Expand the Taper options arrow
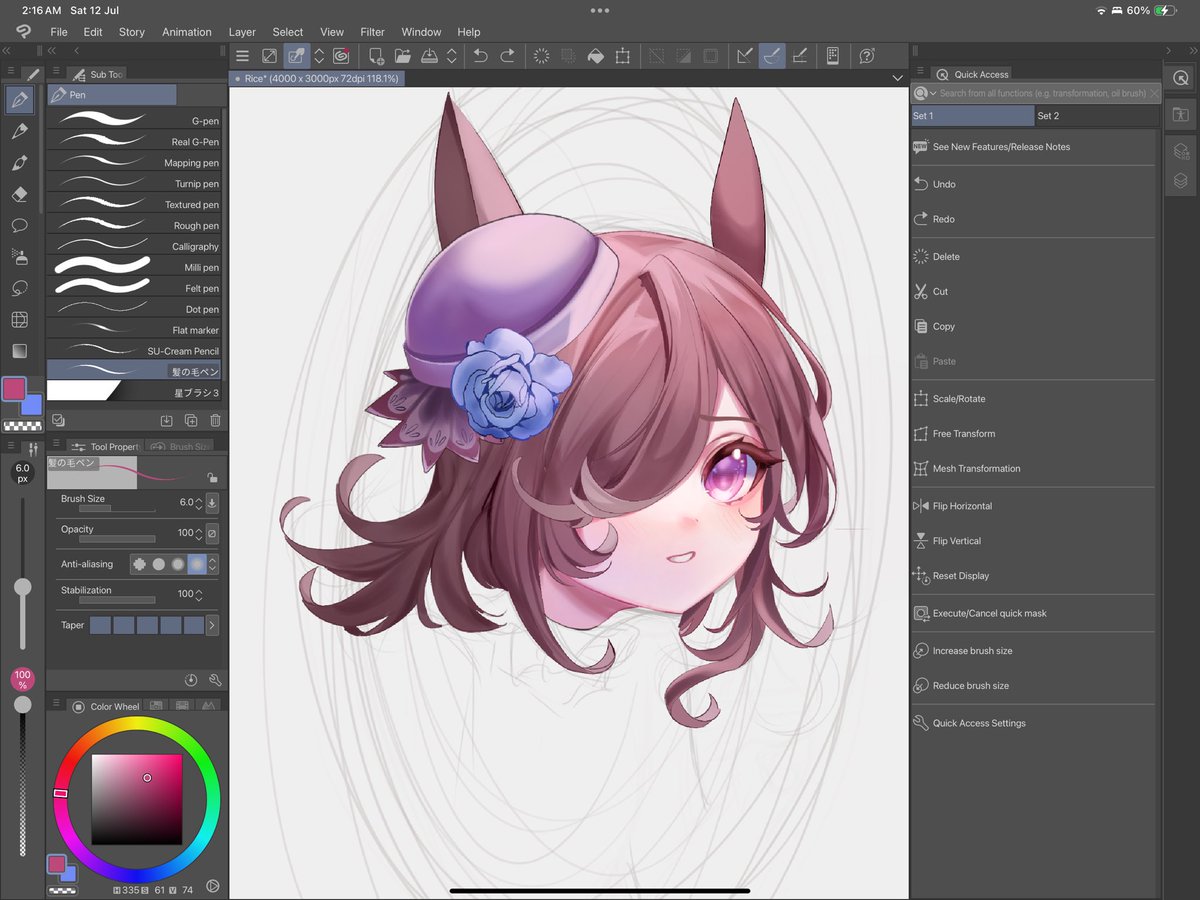 tap(212, 625)
